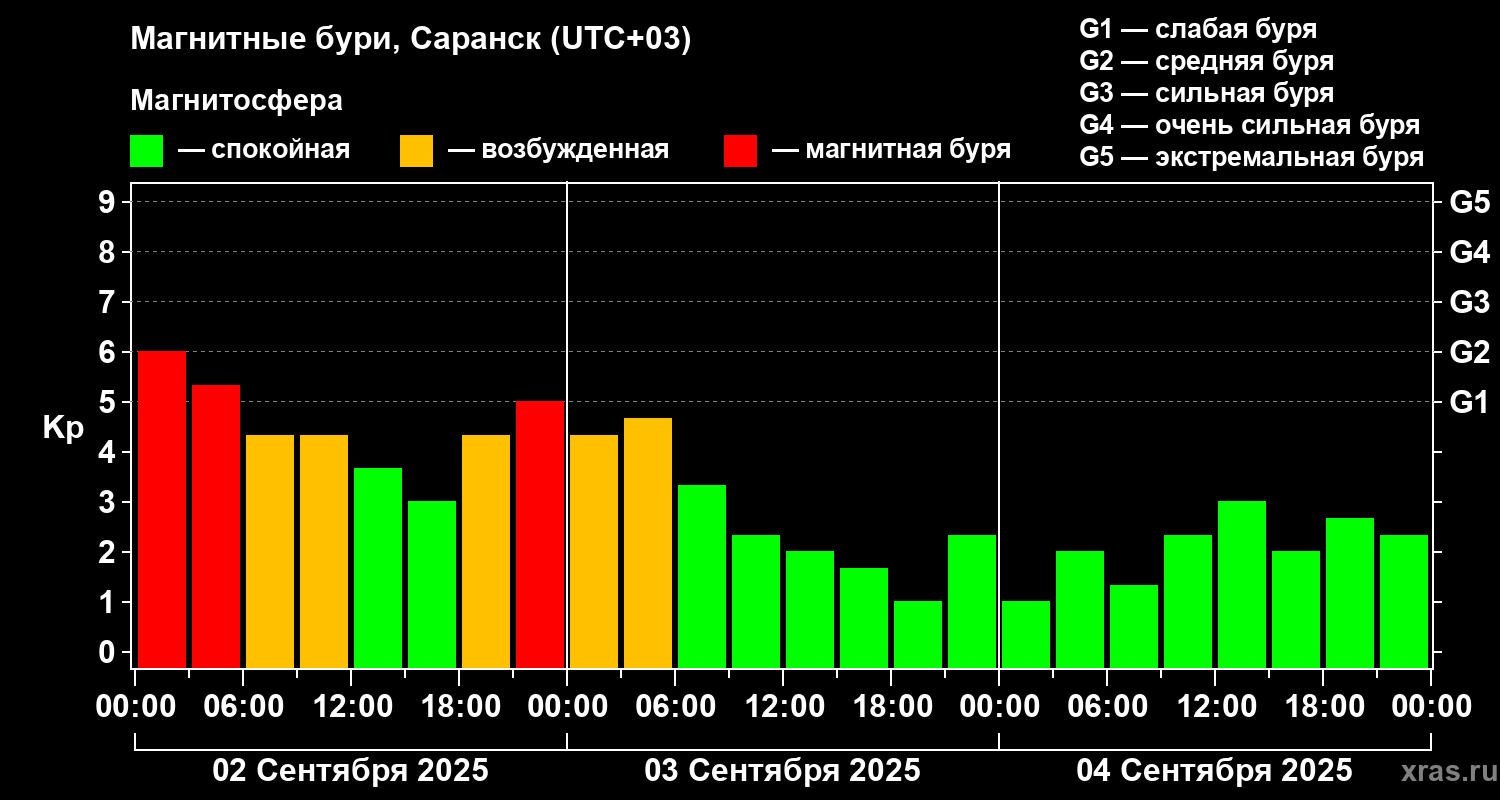Click the green Kp 3 bar ending 18:00, 02 Сентября
Image resolution: width=1500 pixels, height=800 pixels.
432,585
